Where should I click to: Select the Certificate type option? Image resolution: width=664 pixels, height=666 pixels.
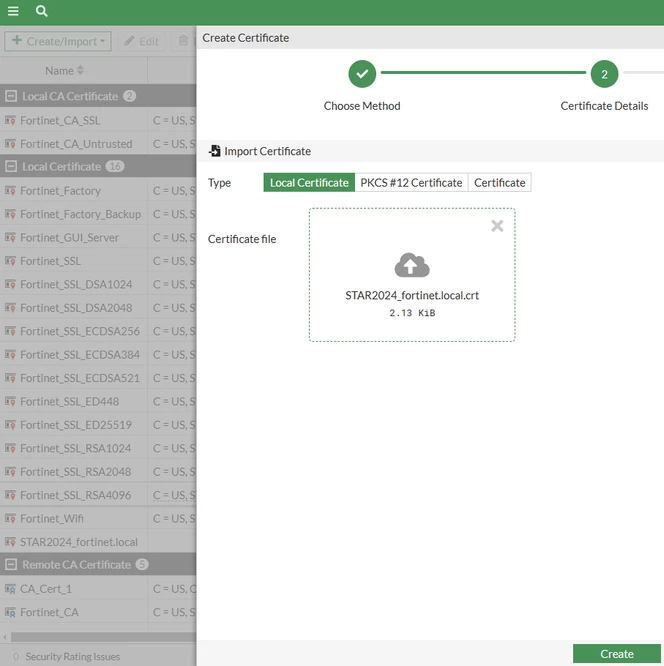[500, 182]
